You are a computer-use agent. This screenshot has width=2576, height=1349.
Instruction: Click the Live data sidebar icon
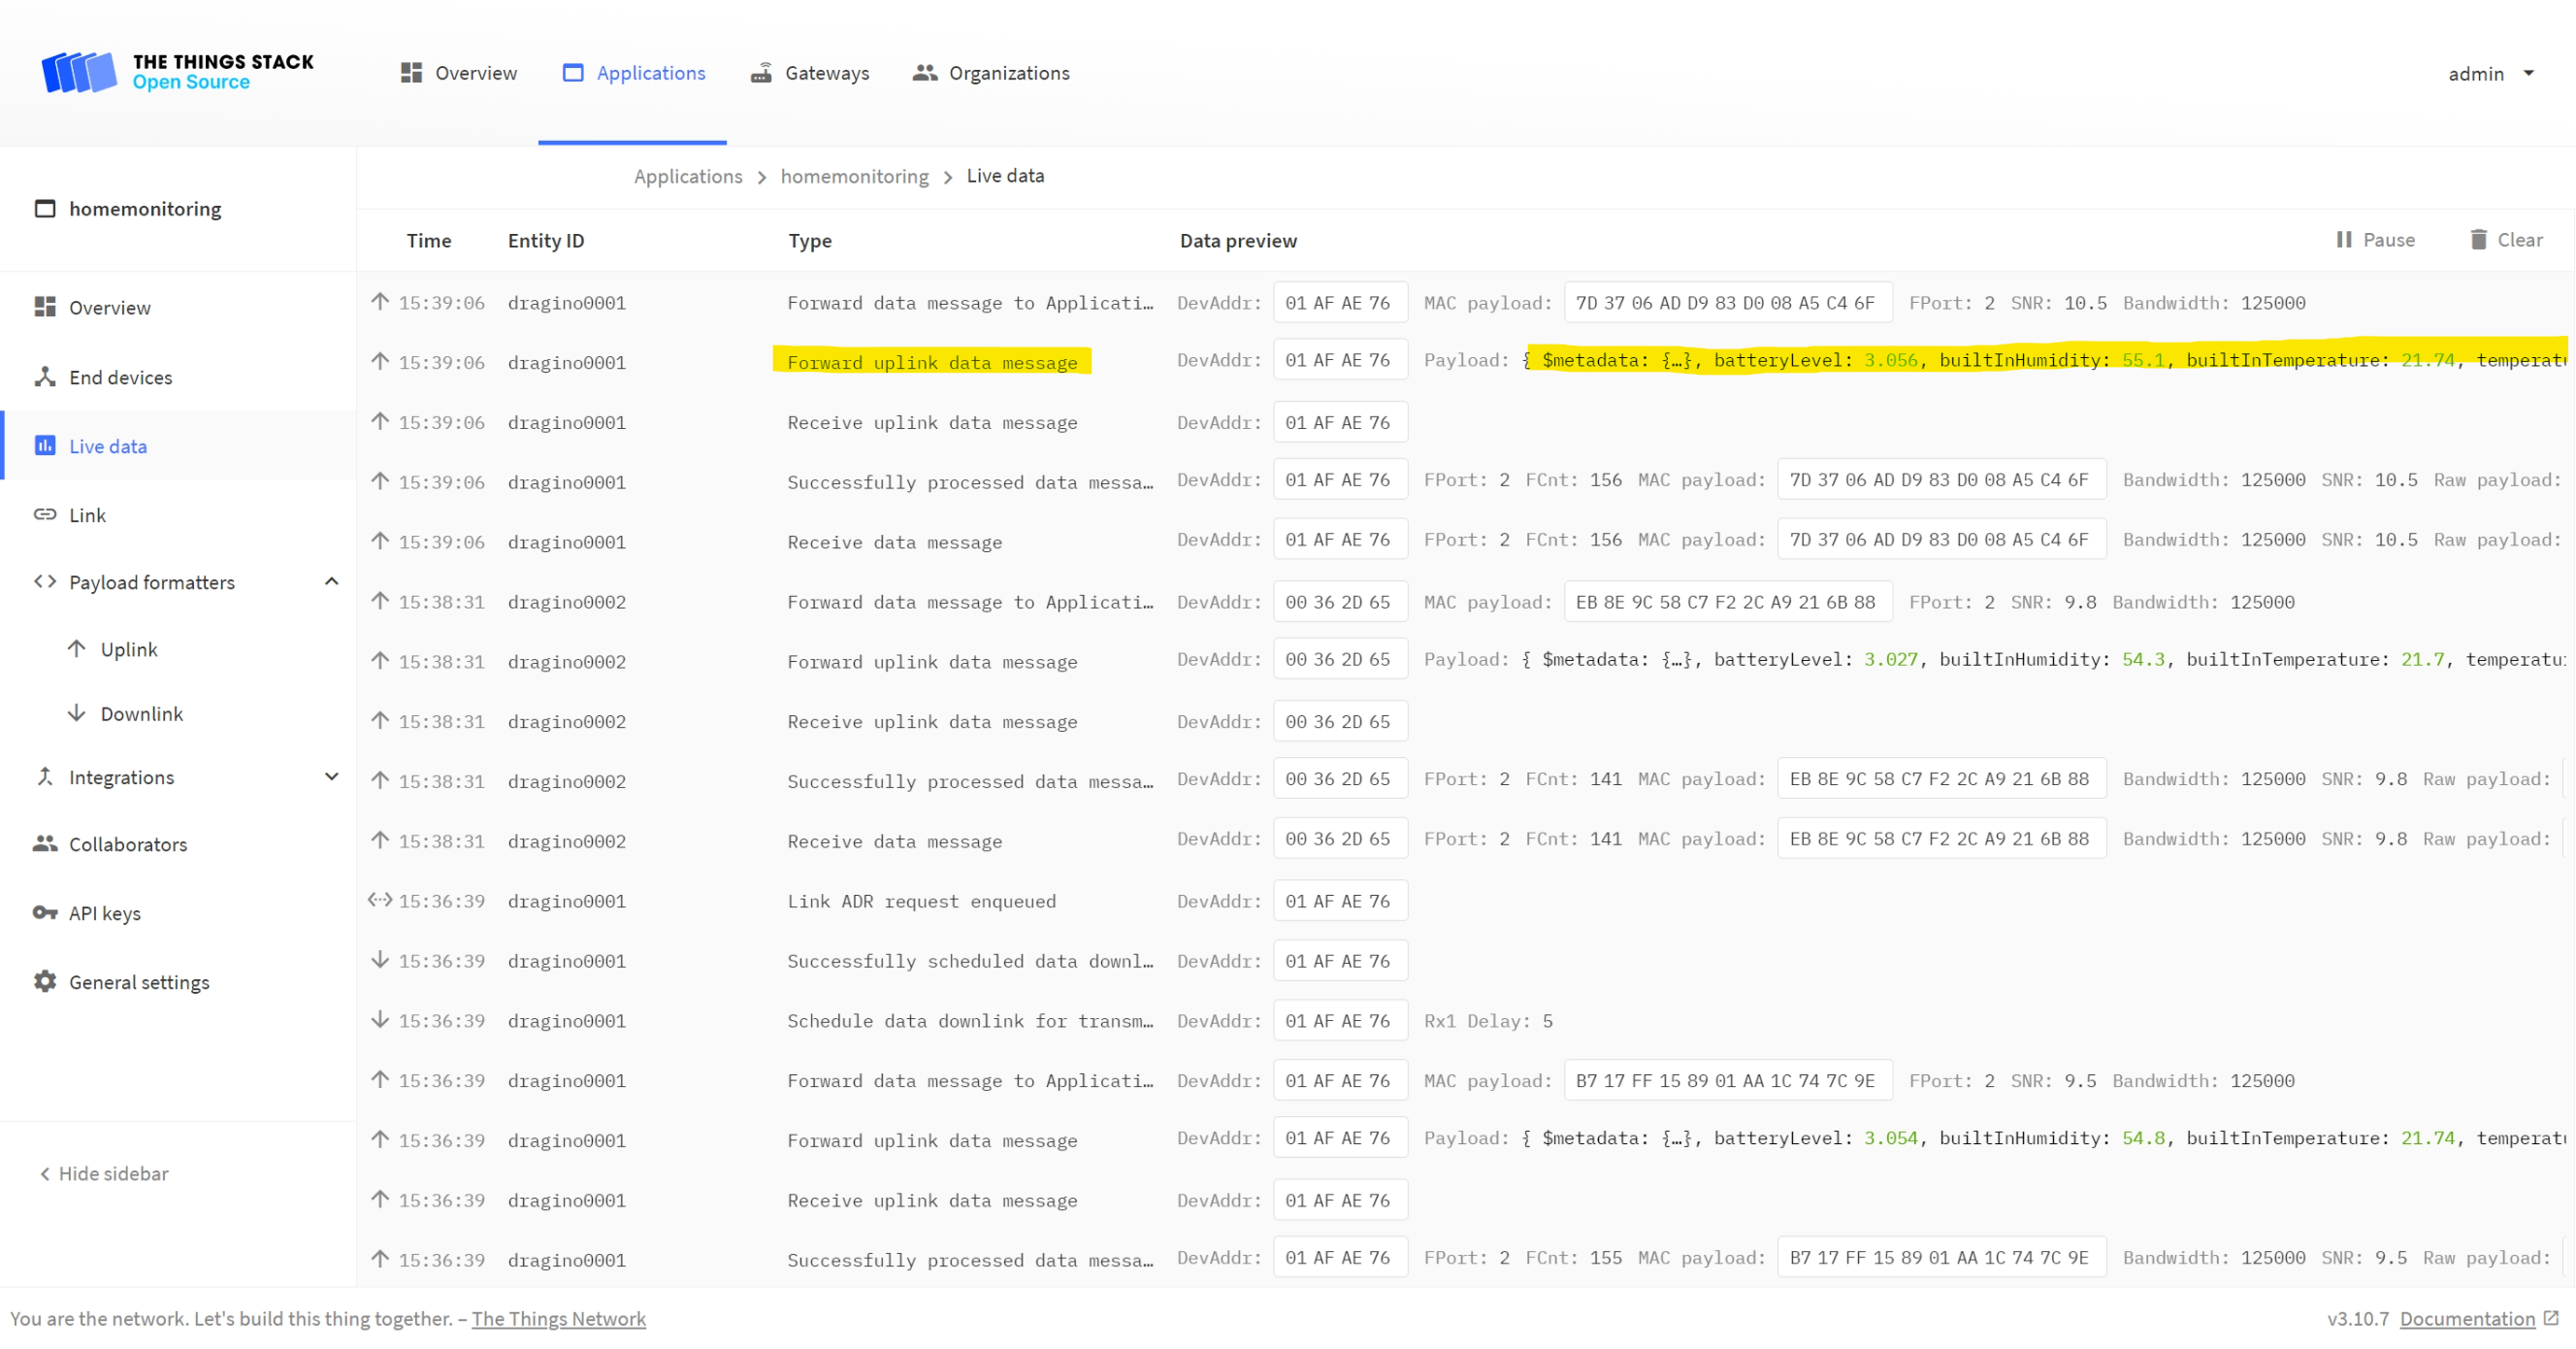[x=44, y=446]
